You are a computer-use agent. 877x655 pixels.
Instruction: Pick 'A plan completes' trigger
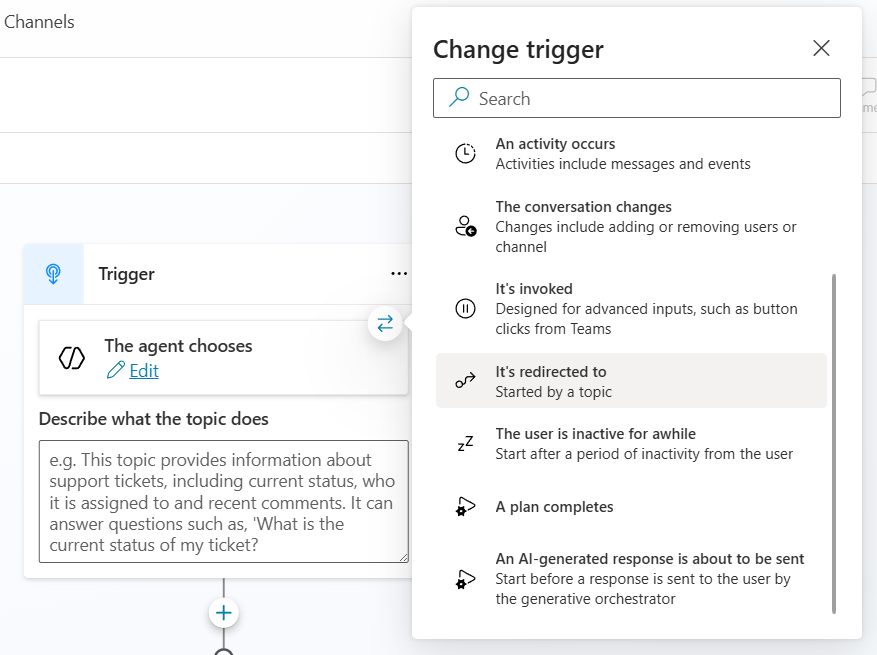pyautogui.click(x=554, y=507)
